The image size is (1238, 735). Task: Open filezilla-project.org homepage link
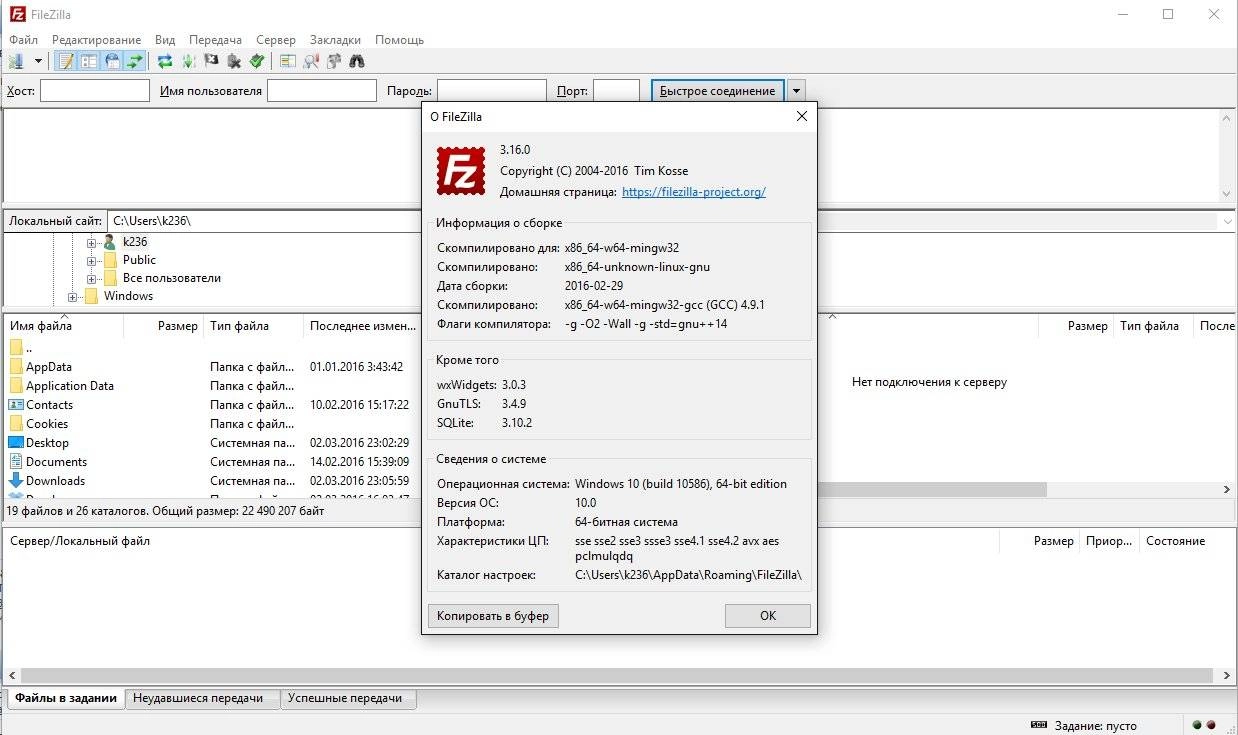point(693,192)
